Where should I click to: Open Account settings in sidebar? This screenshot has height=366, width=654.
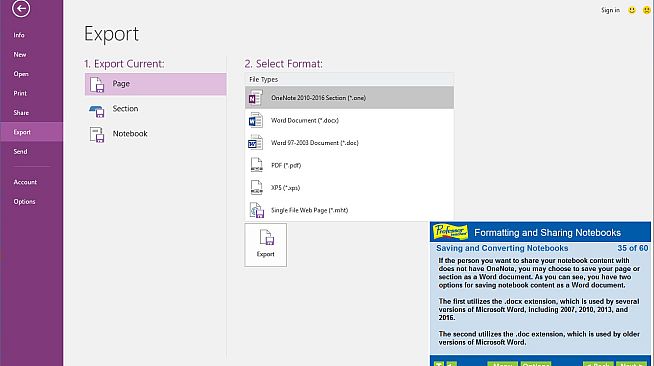coord(25,182)
